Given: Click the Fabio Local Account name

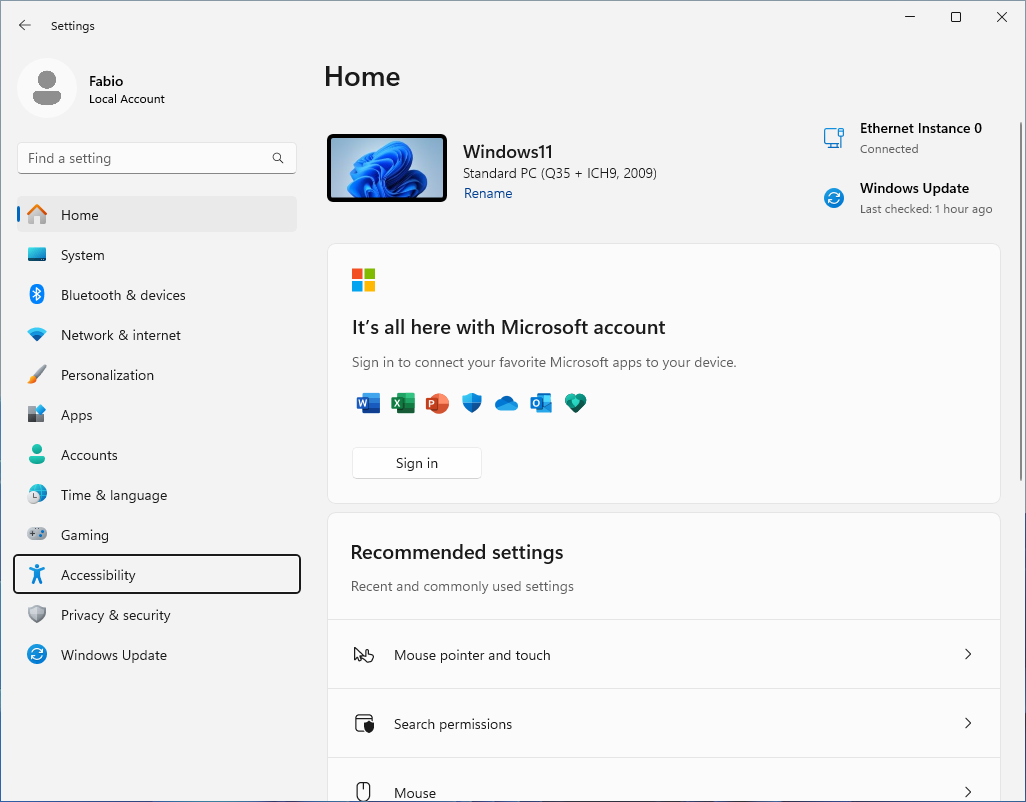Looking at the screenshot, I should (127, 89).
